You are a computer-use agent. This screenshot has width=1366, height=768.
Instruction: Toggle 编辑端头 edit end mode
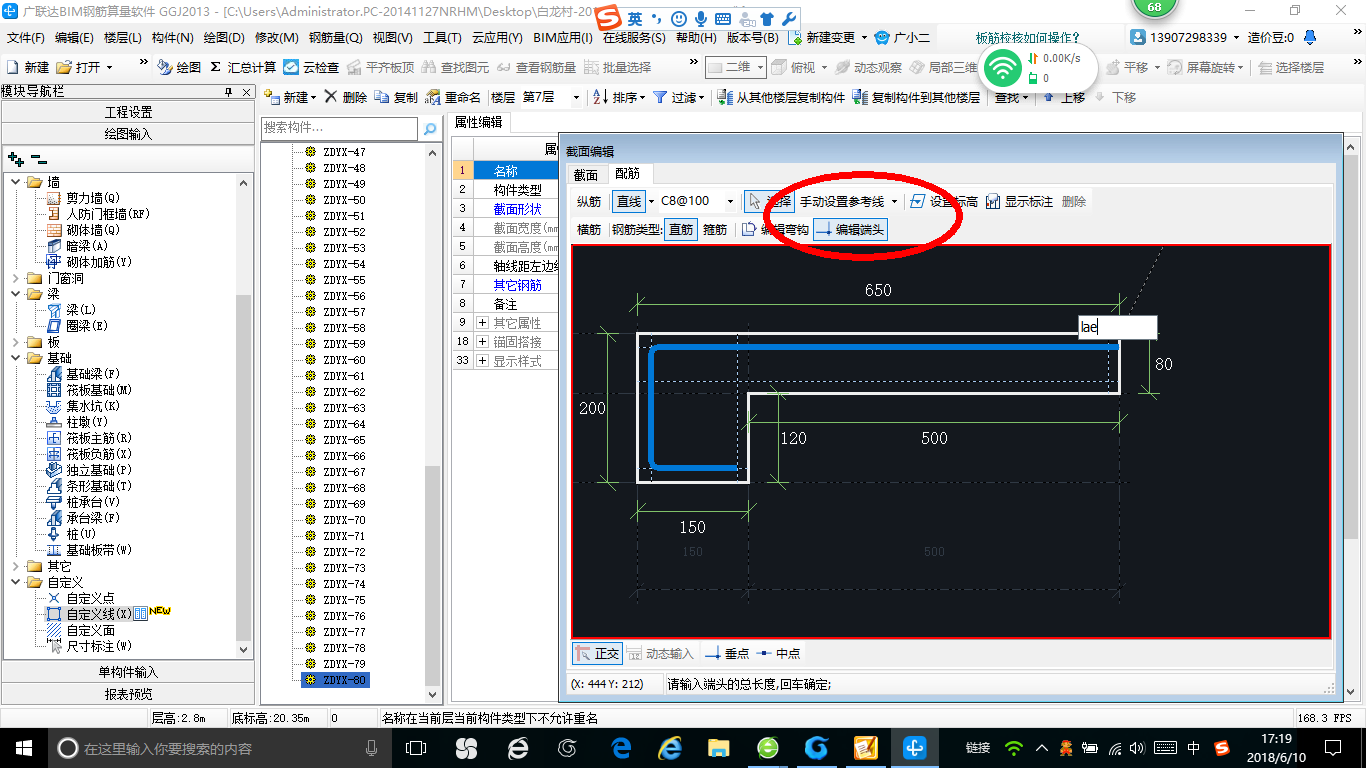click(x=850, y=229)
